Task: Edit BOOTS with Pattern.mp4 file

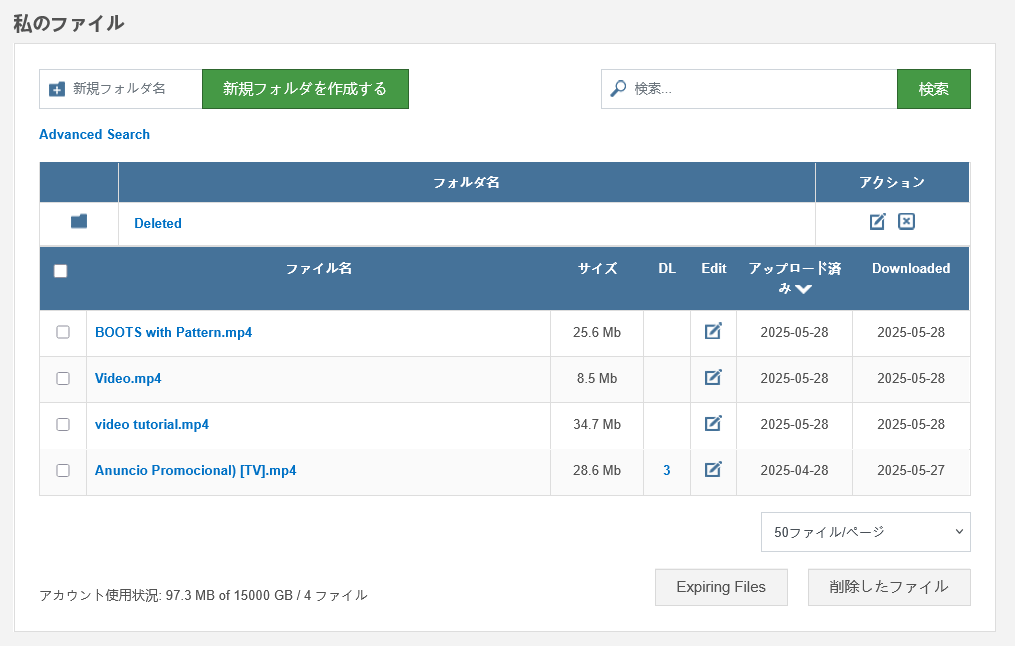Action: (713, 331)
